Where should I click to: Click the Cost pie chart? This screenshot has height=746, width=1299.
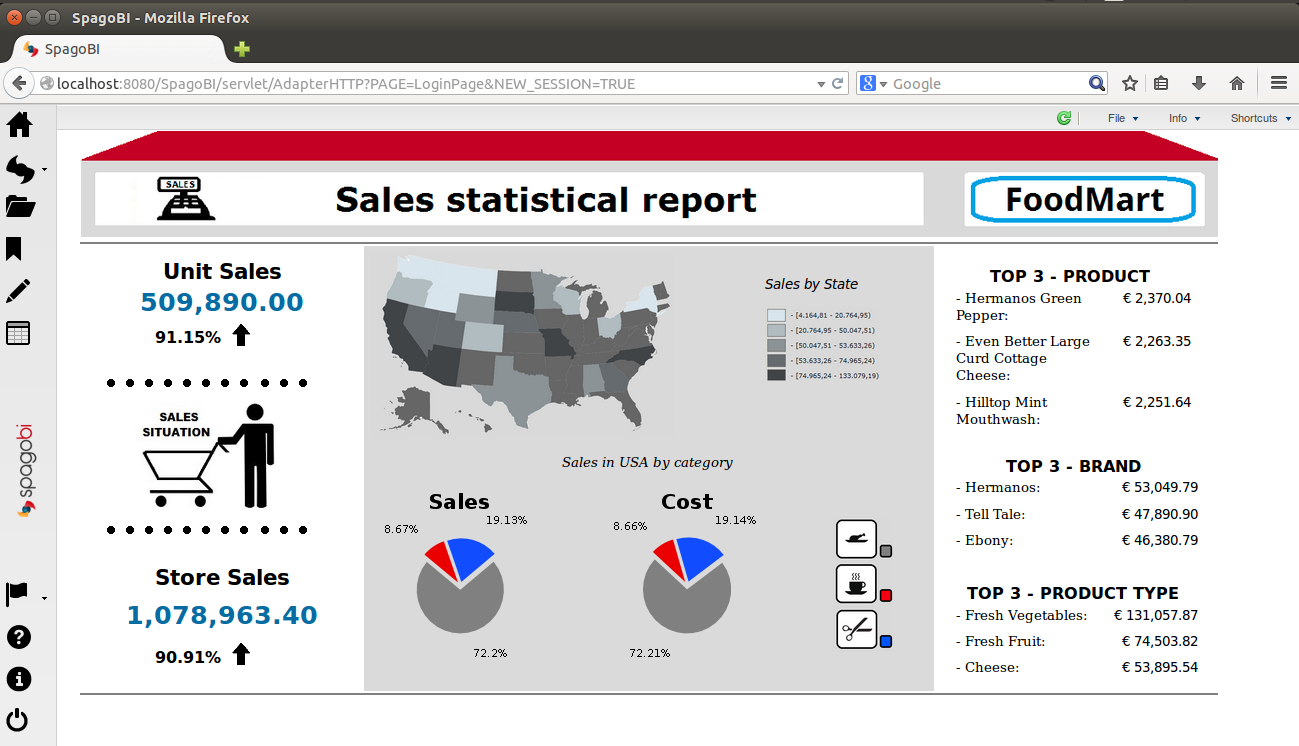click(687, 586)
